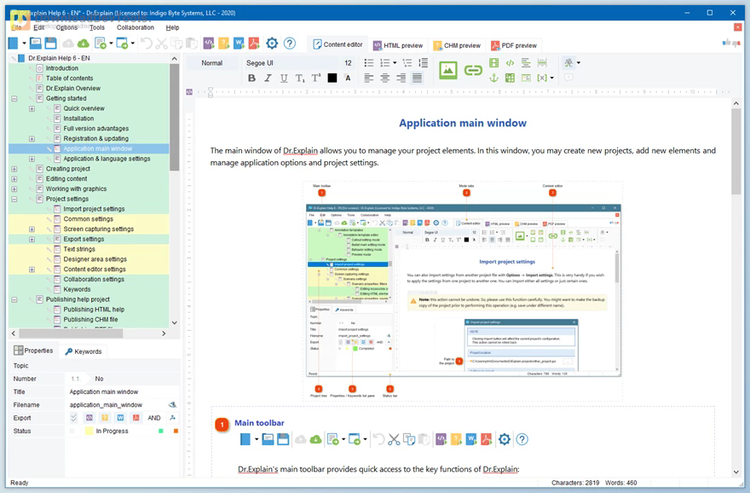
Task: Click the green cloud download icon
Action: click(x=83, y=44)
